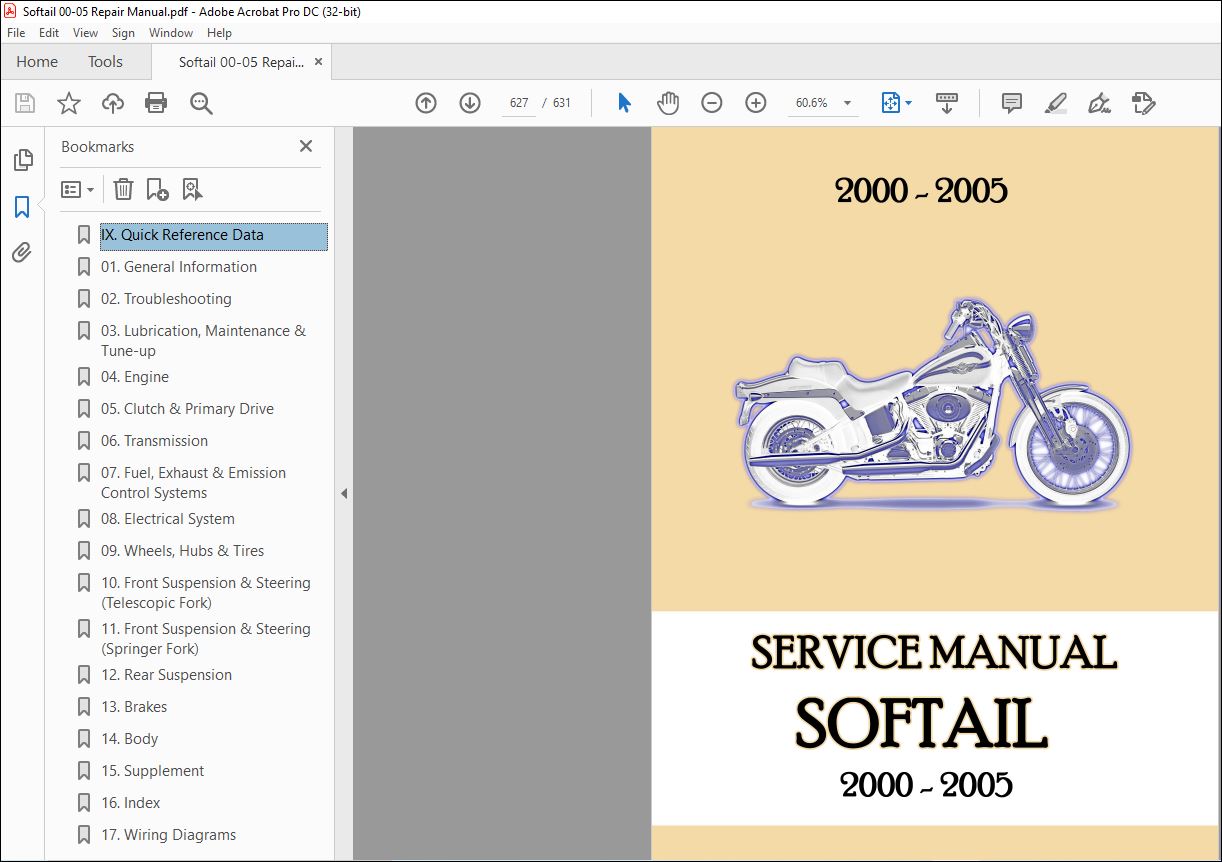Screen dimensions: 1222x862
Task: Open the Sign document pen icon
Action: pos(1100,103)
